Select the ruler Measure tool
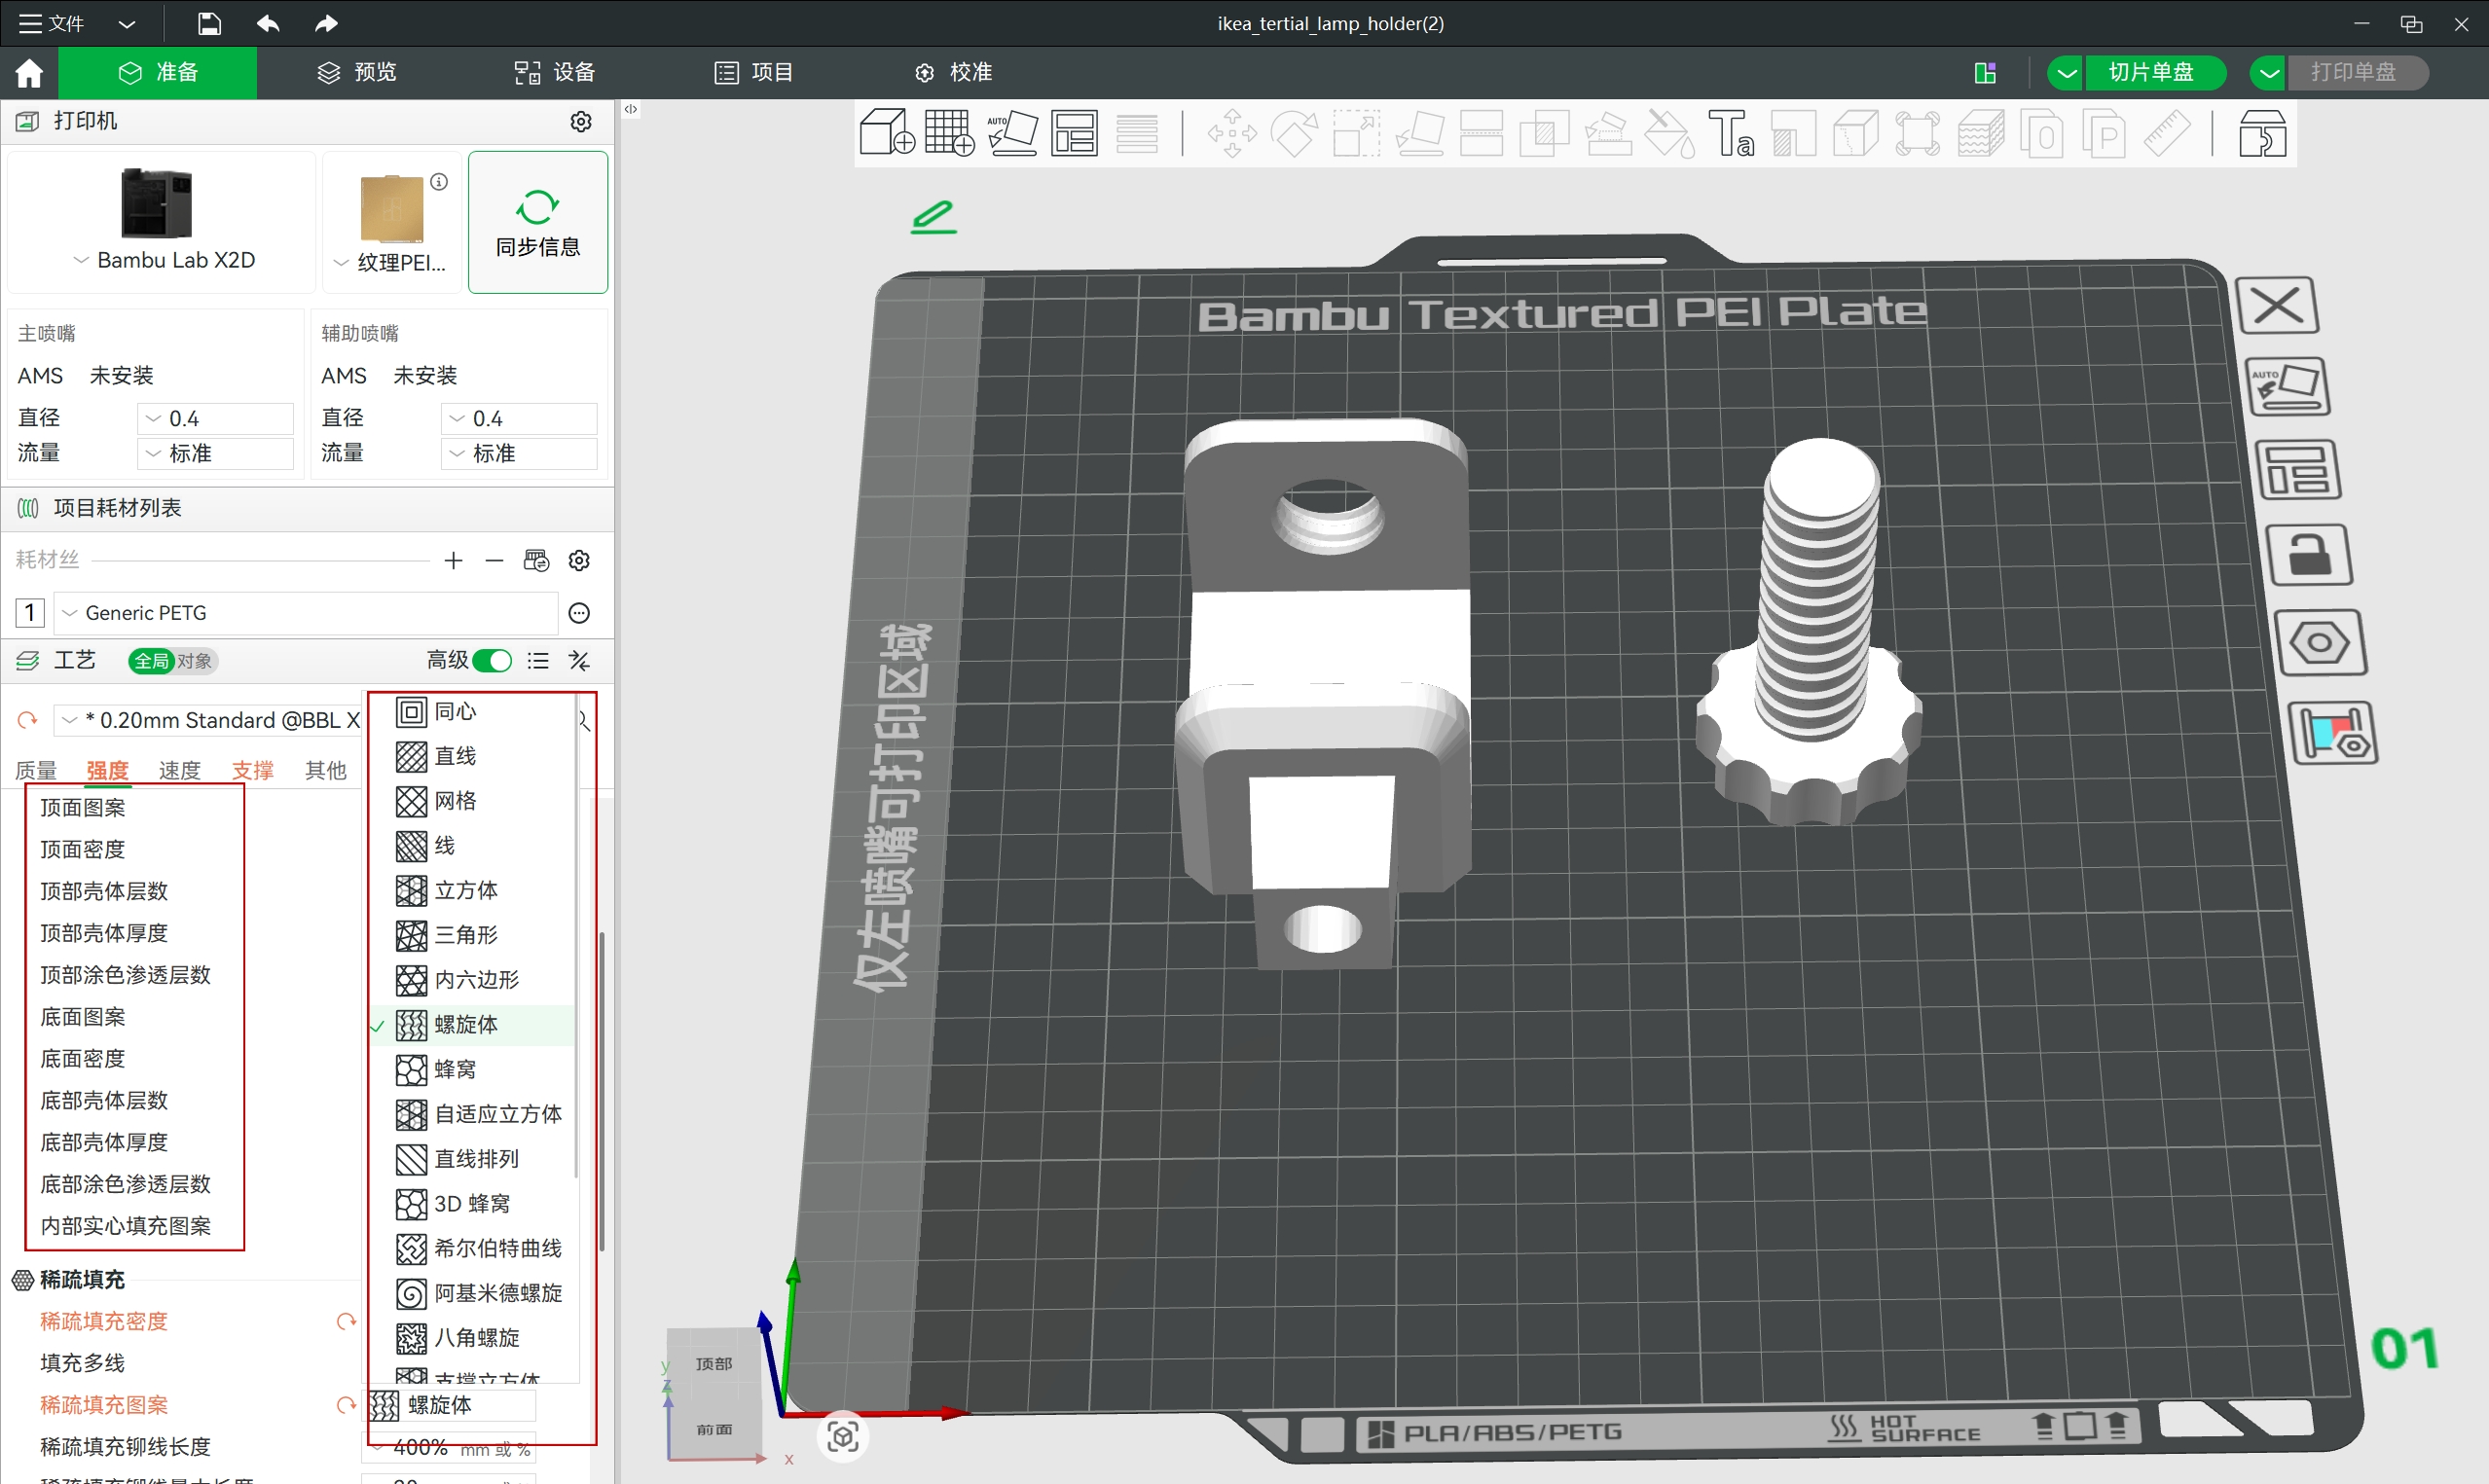Viewport: 2489px width, 1484px height. point(2167,133)
